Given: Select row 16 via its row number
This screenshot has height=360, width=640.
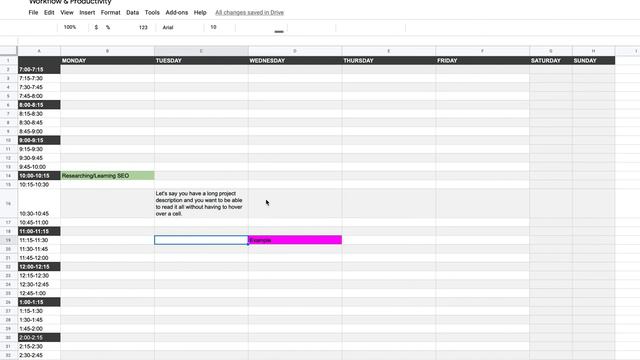Looking at the screenshot, I should [8, 203].
